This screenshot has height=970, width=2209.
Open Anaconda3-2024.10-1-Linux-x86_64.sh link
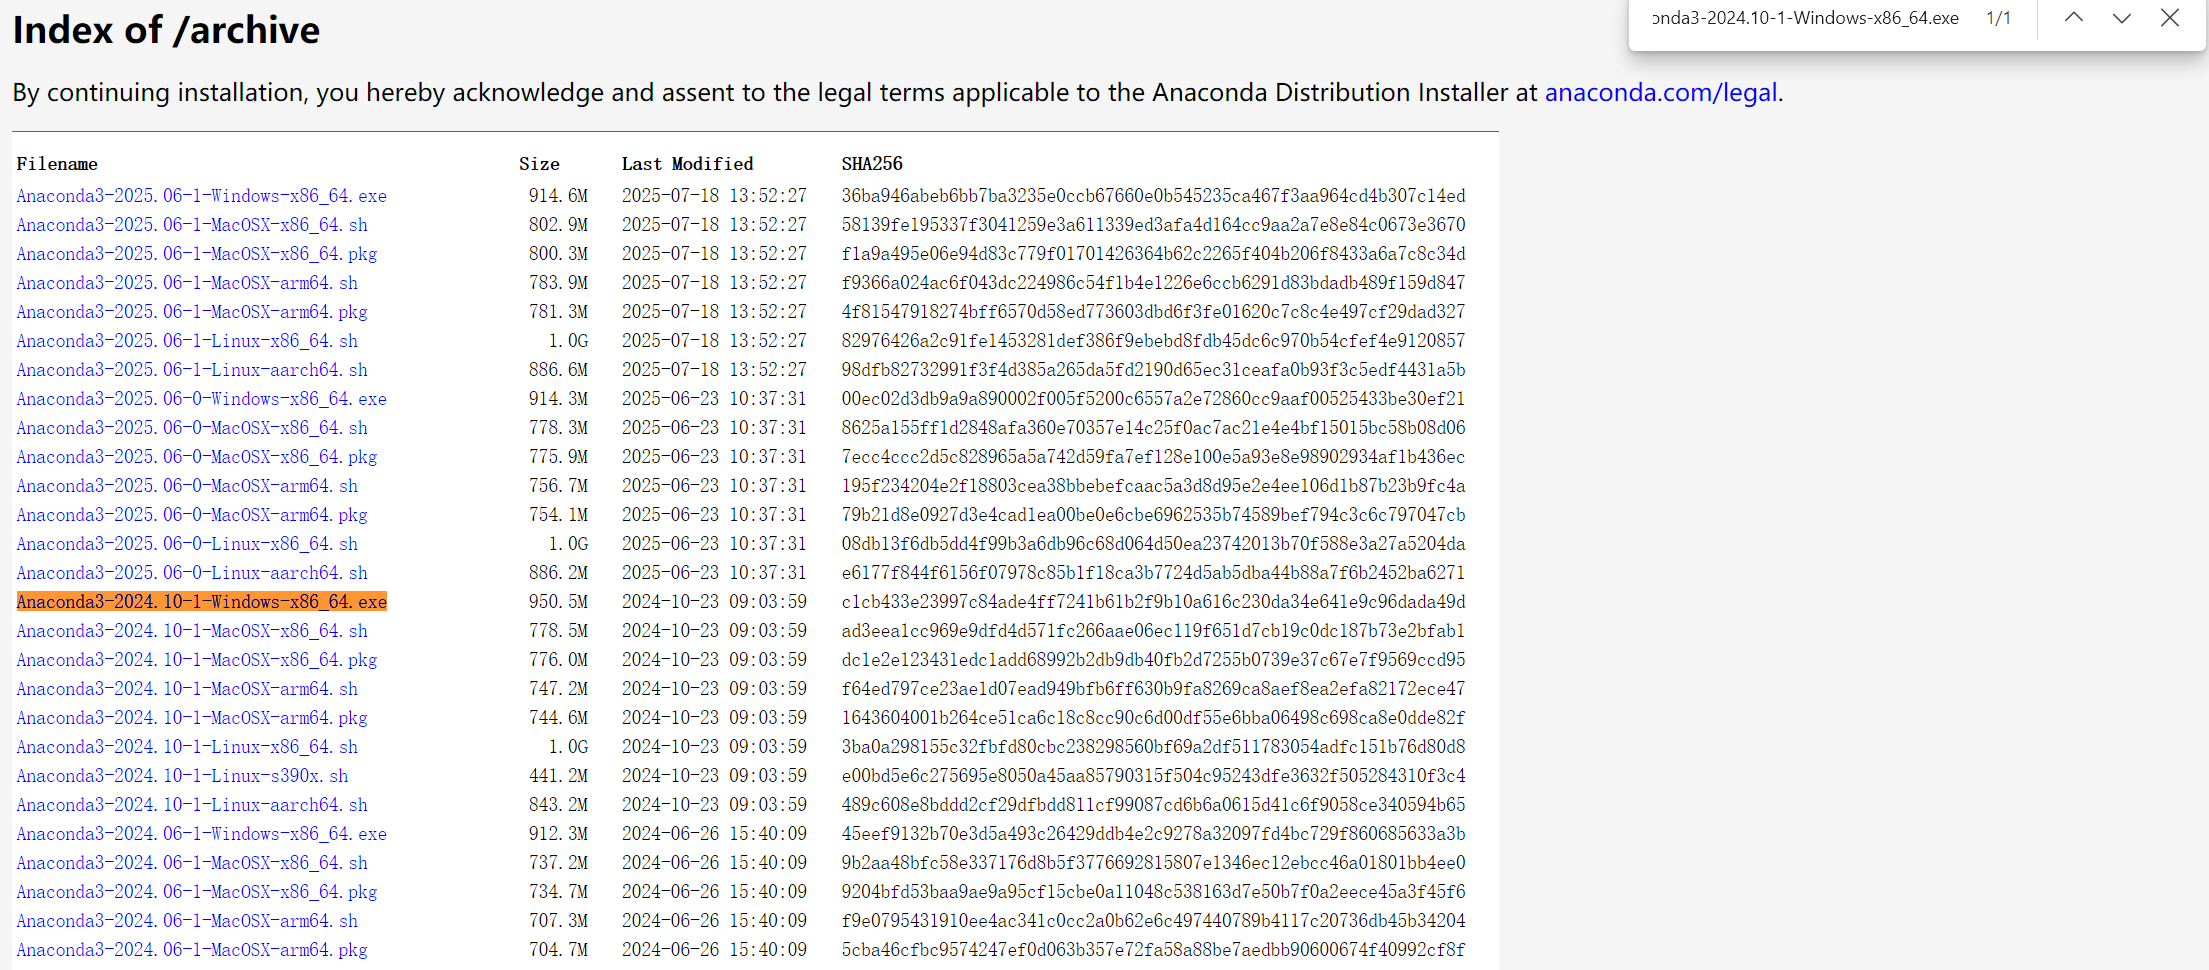tap(187, 747)
